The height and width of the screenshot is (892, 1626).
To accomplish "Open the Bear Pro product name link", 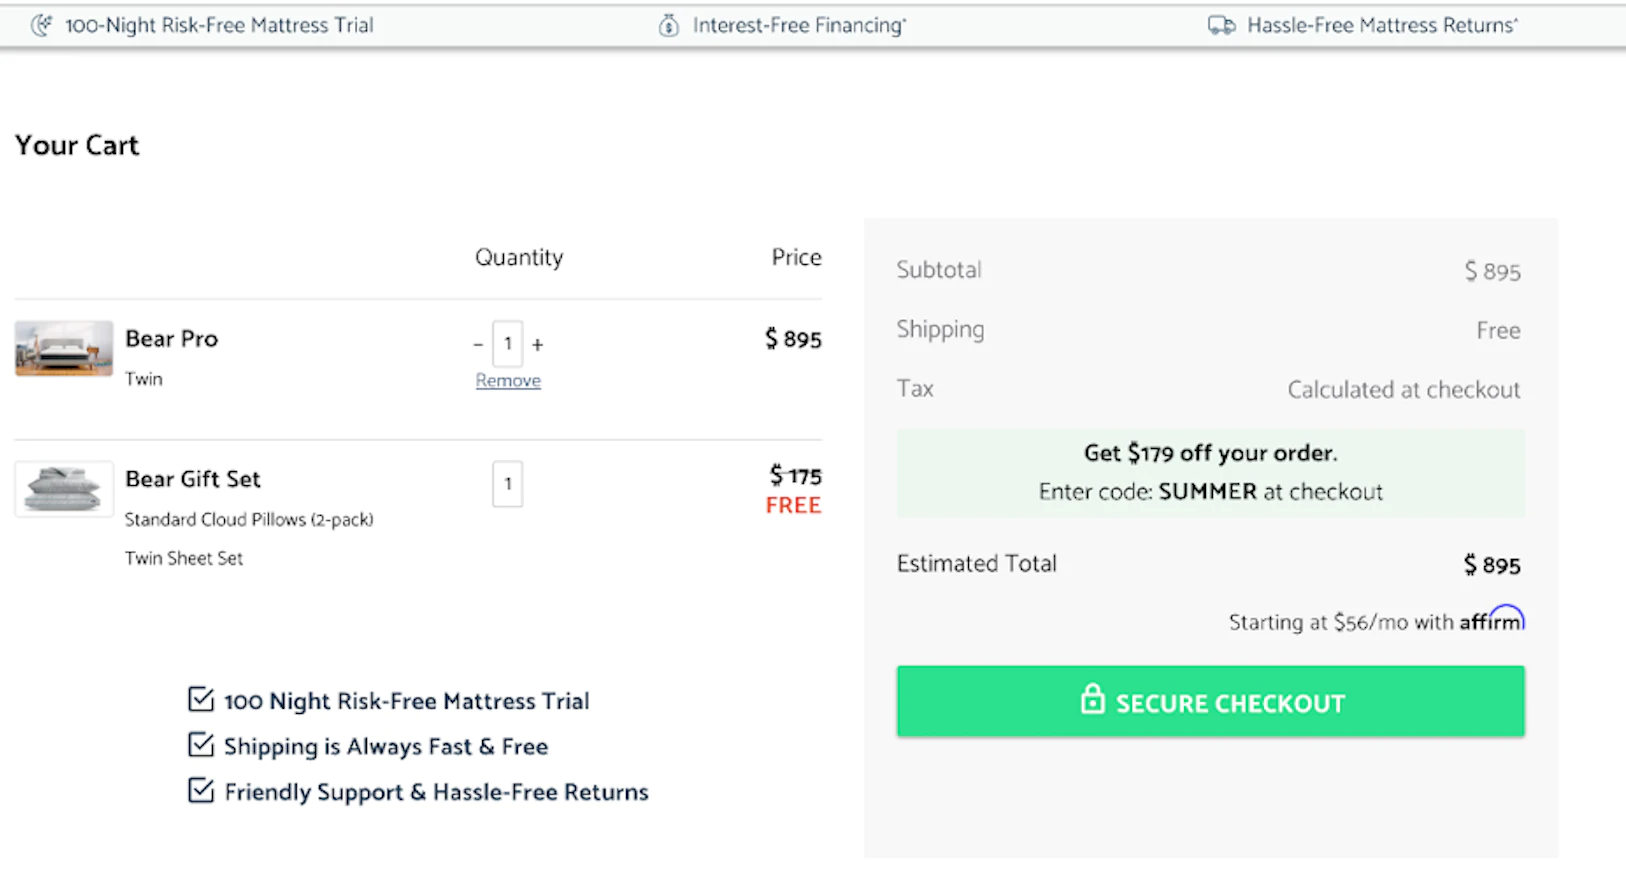I will (171, 339).
